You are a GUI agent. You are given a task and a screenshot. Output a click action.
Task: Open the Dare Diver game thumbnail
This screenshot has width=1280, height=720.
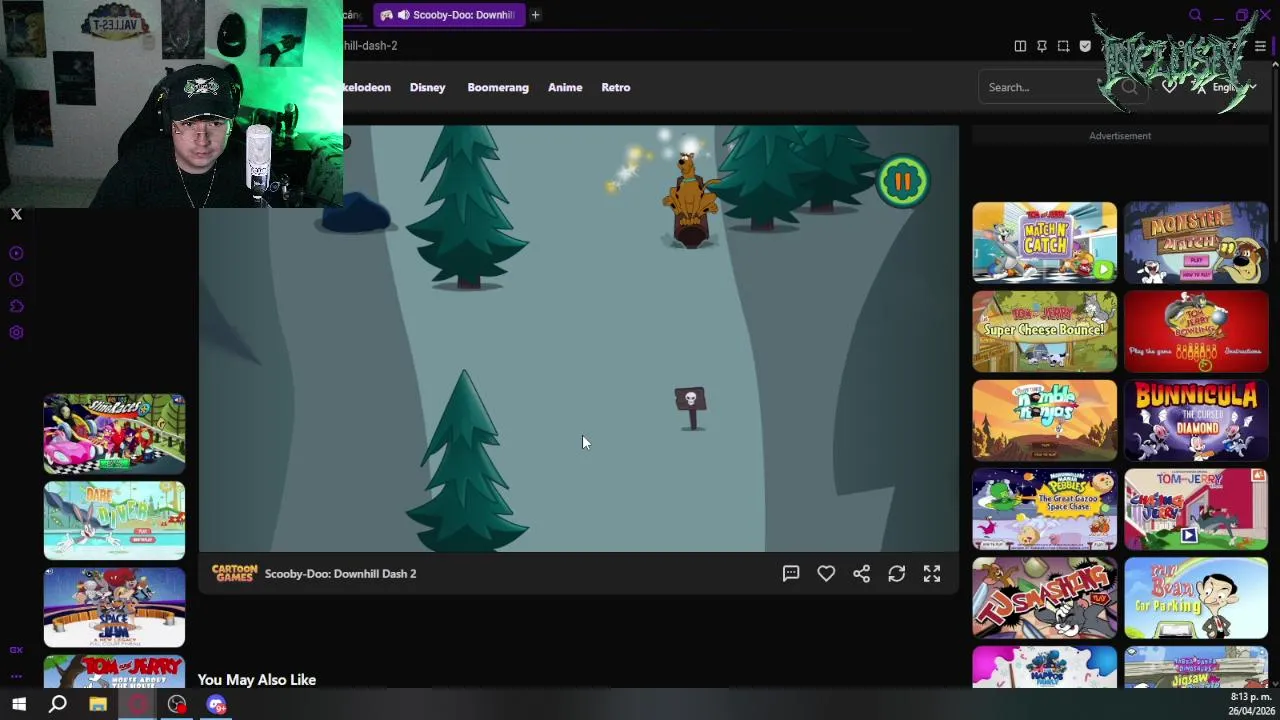click(x=114, y=520)
